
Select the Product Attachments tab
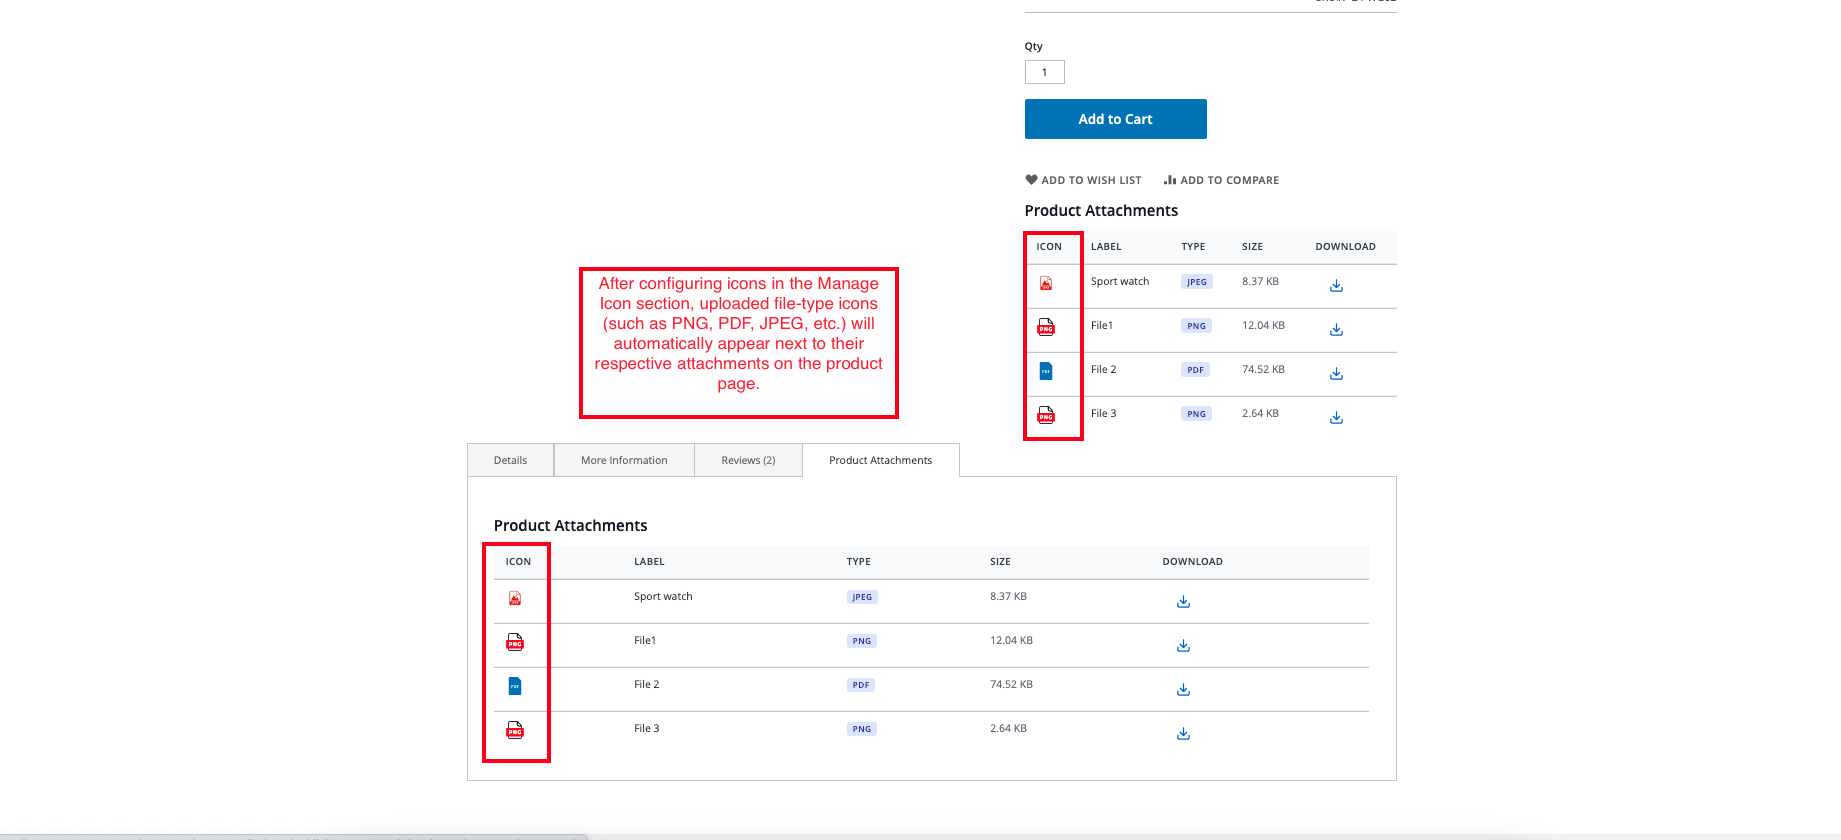880,460
